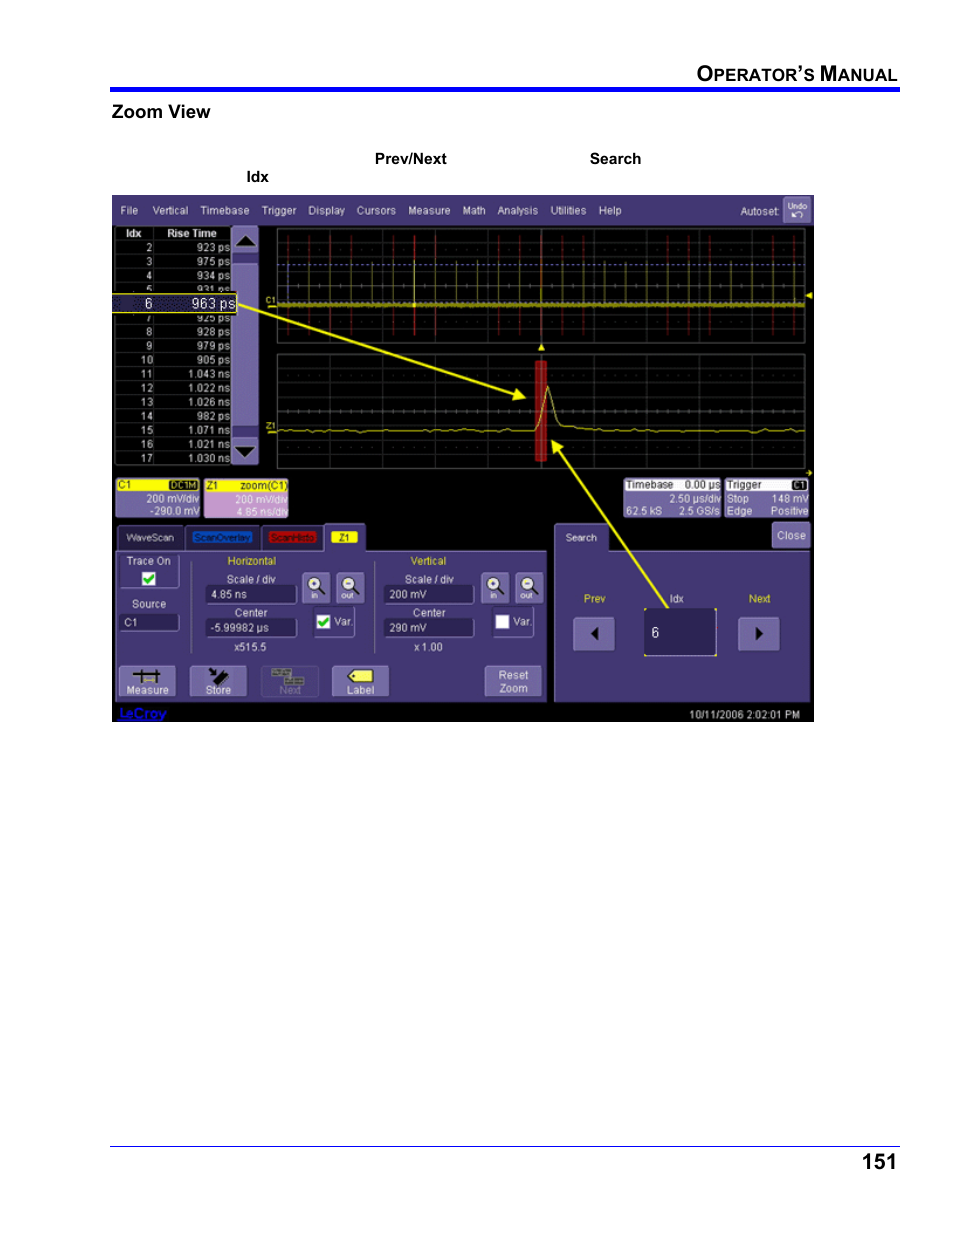
Task: Open the Measure menu
Action: coord(429,211)
